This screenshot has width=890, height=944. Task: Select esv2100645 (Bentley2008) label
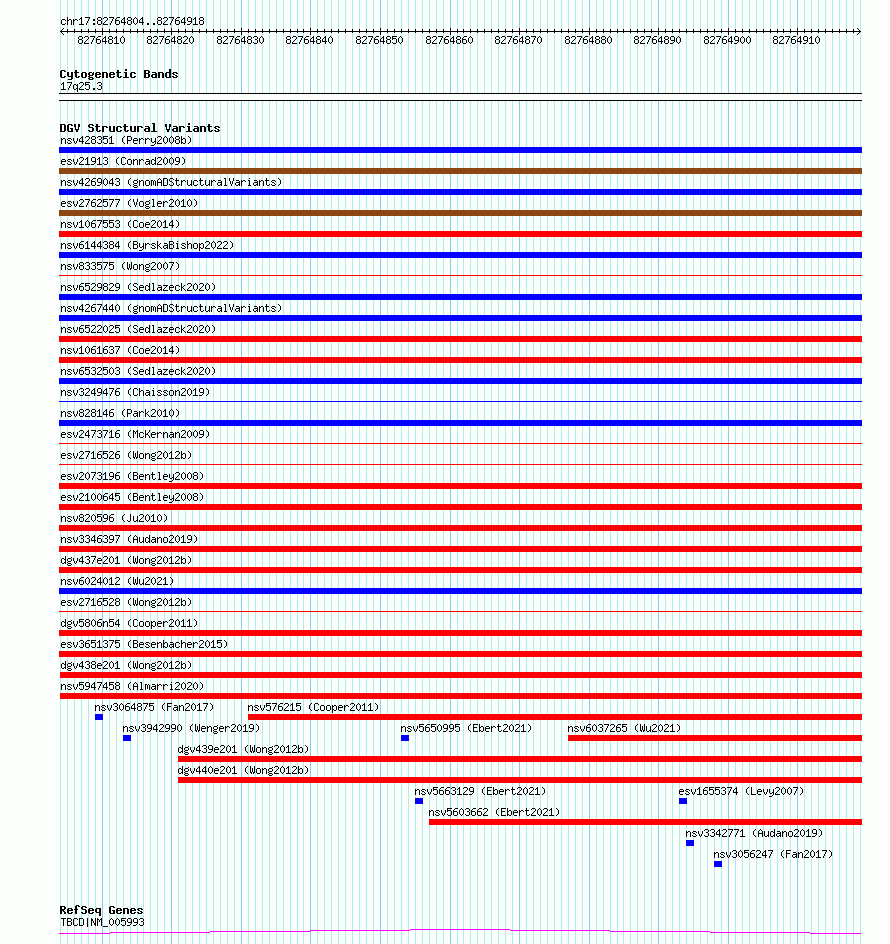tap(132, 497)
